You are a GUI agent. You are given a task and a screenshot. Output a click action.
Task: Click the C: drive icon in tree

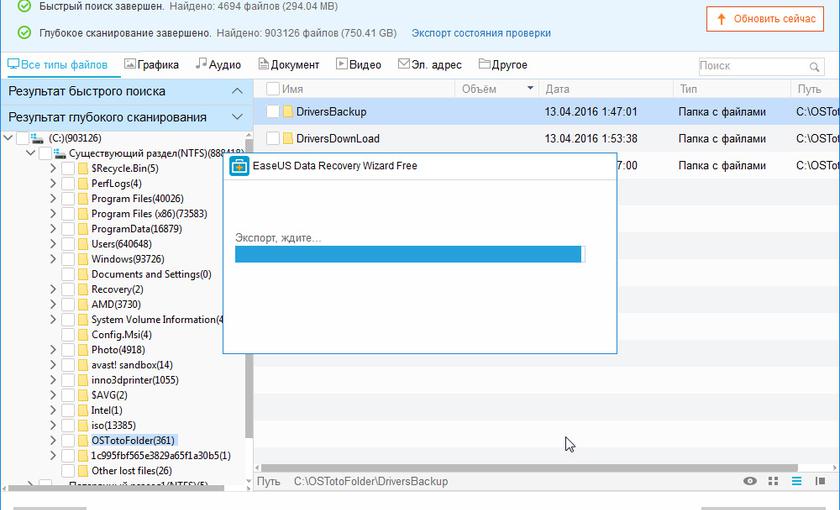coord(37,138)
